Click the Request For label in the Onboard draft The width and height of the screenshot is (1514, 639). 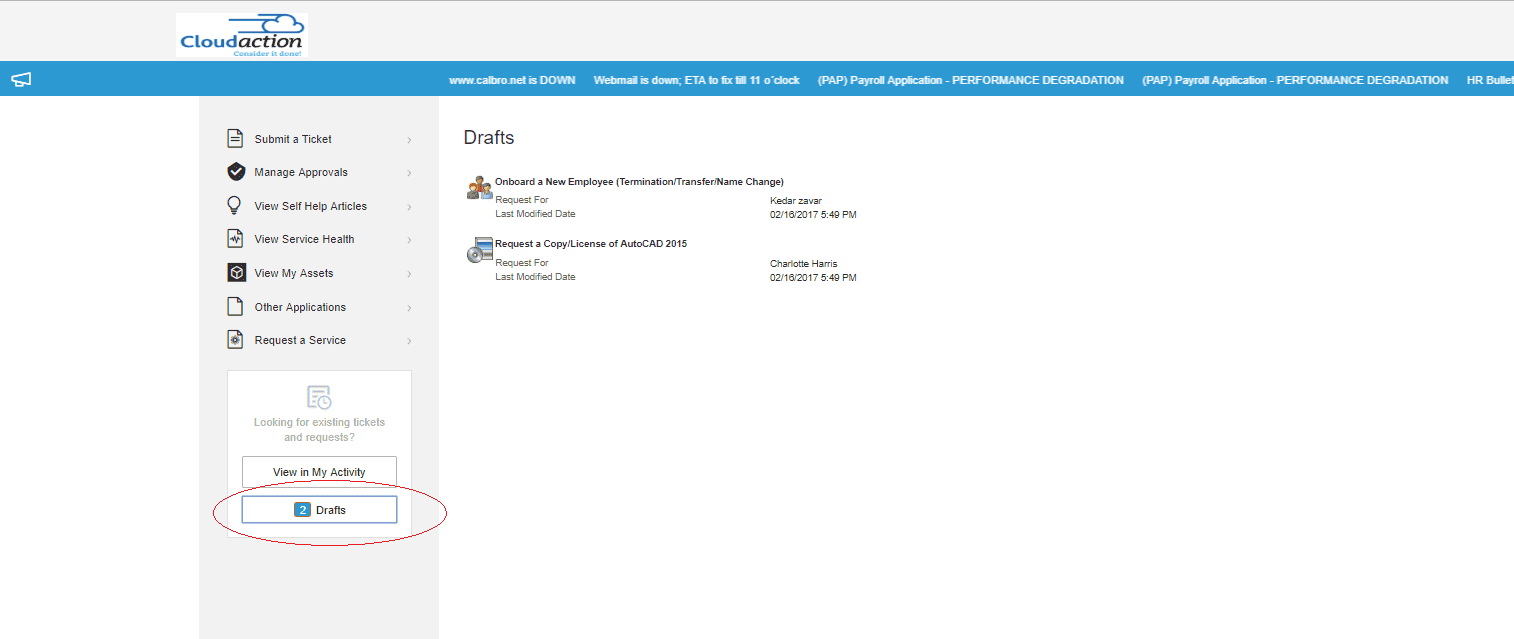(522, 200)
